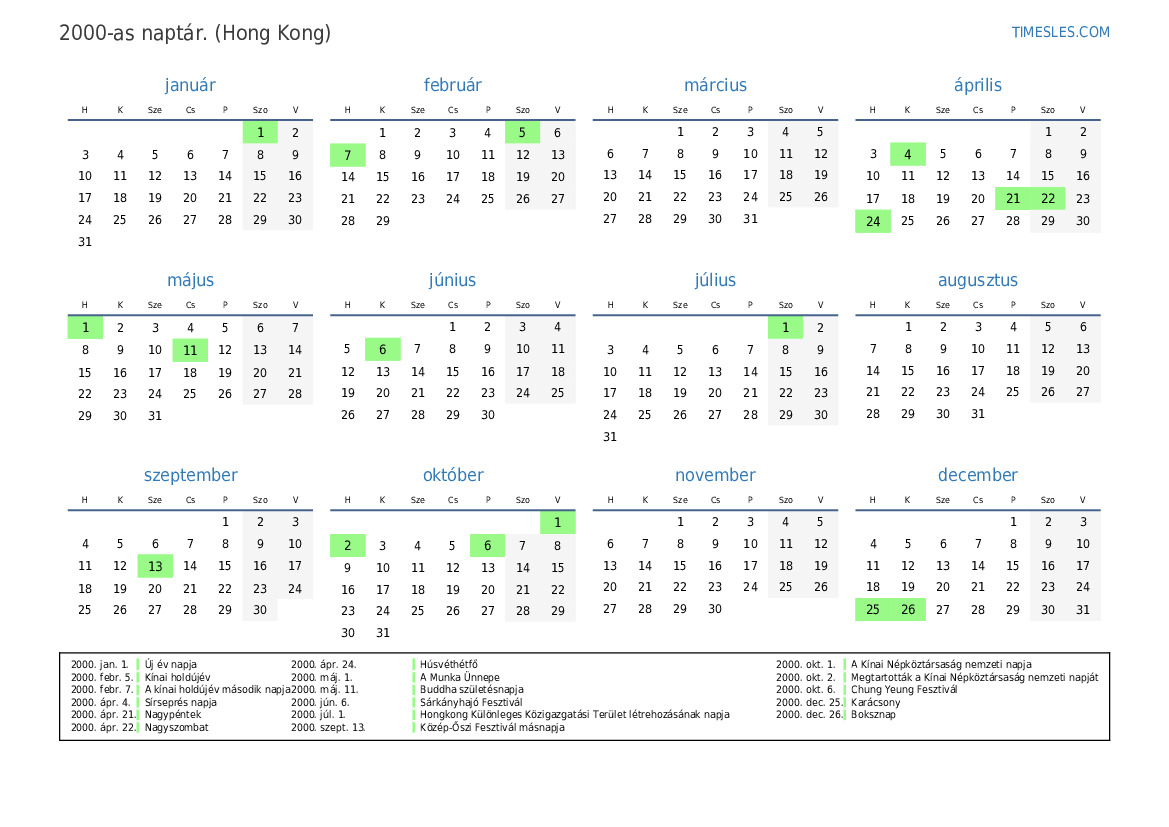The height and width of the screenshot is (827, 1169).
Task: Open the TIMESLES.COM link
Action: (x=1060, y=32)
